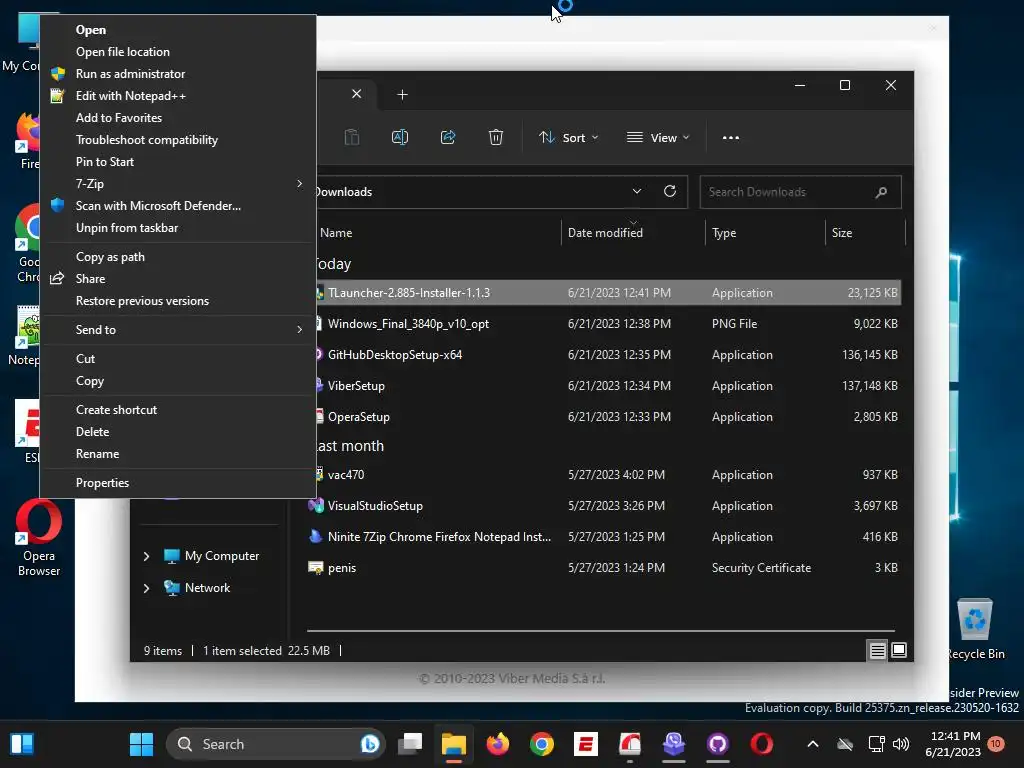
Task: Open GitHub Desktop from the taskbar
Action: [x=717, y=744]
